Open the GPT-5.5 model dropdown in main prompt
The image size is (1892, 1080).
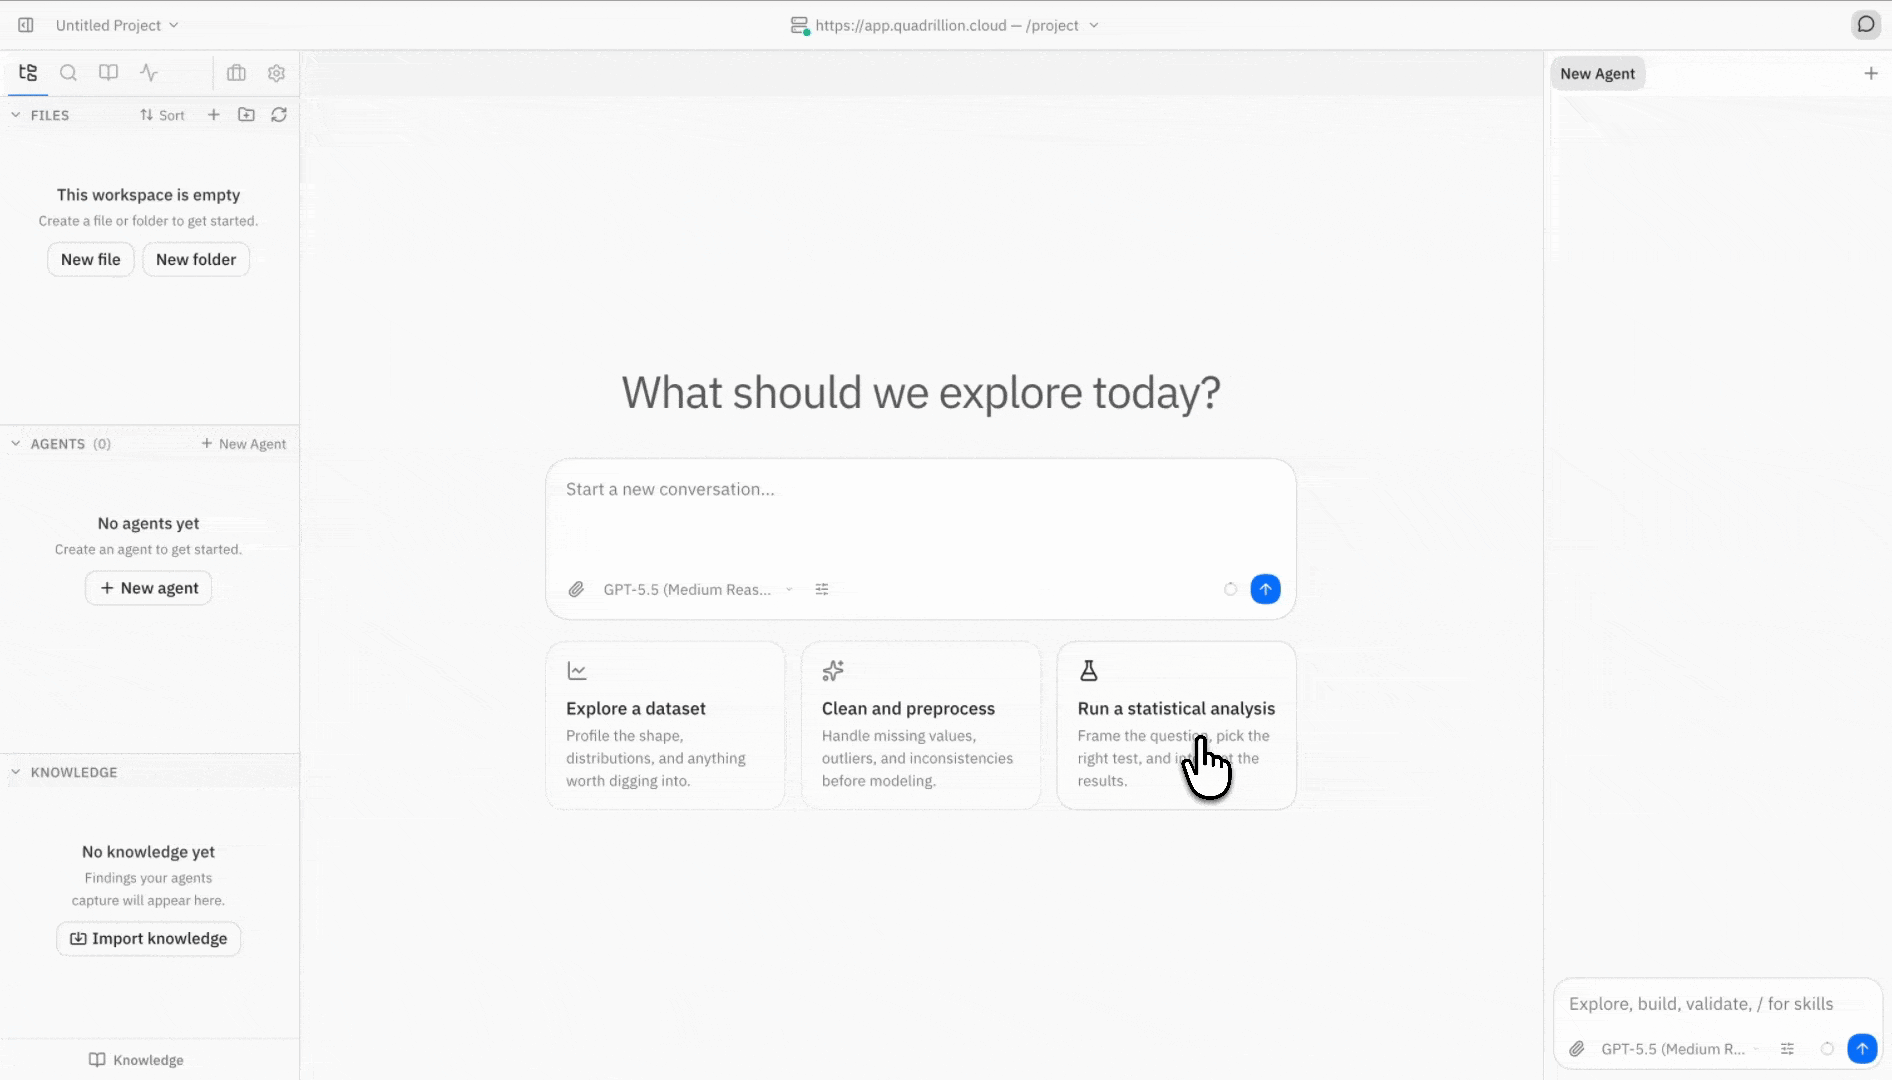click(698, 589)
